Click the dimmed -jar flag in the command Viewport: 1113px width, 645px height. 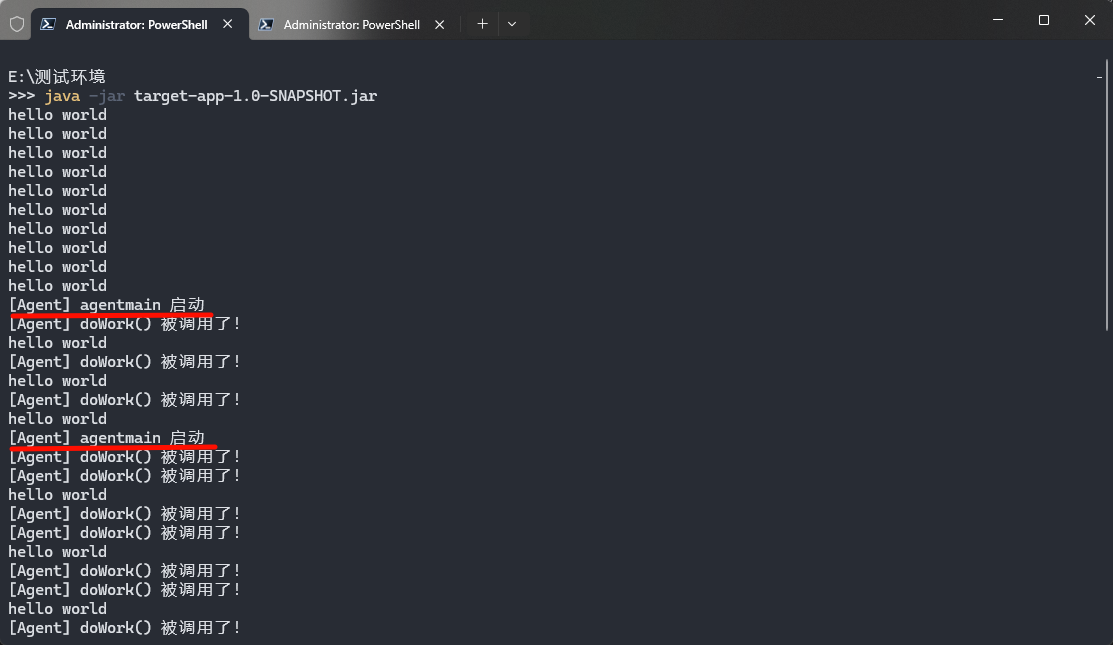click(107, 96)
